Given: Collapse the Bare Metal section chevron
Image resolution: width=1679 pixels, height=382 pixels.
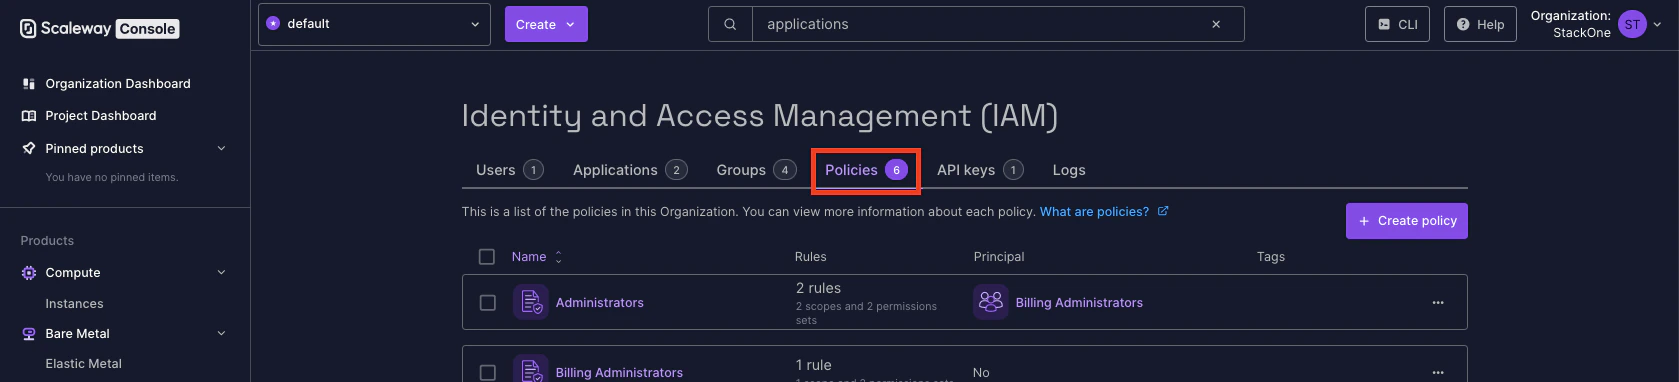Looking at the screenshot, I should [x=221, y=333].
